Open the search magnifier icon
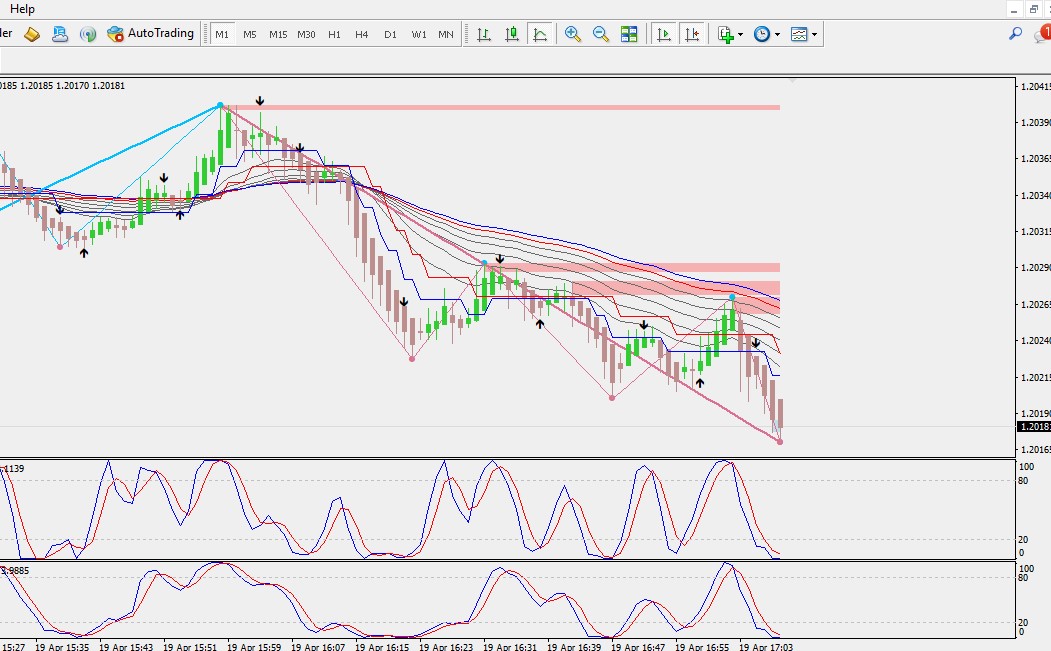Screen dimensions: 1051x651 click(1015, 34)
